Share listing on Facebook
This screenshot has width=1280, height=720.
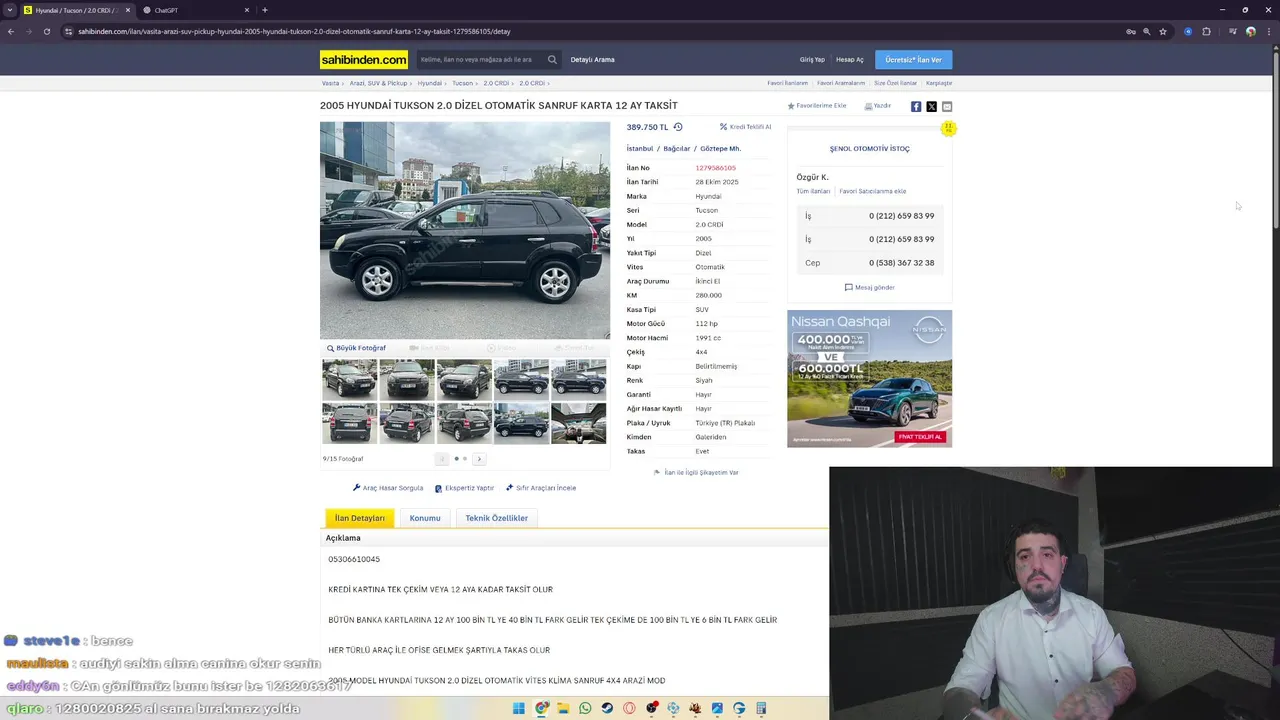pos(916,106)
